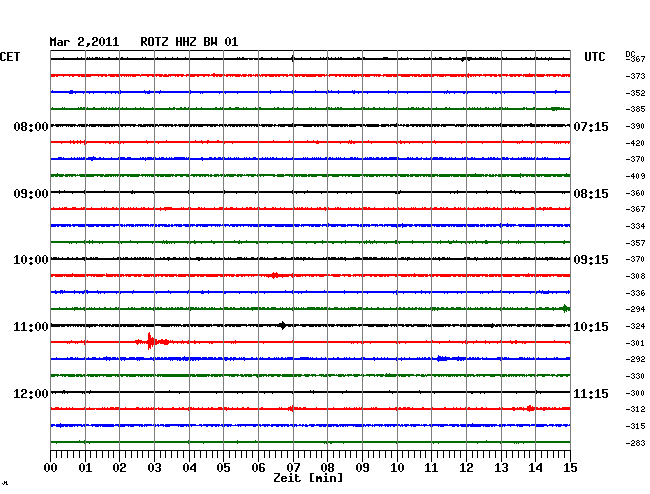Image resolution: width=650 pixels, height=494 pixels.
Task: Click the DC offset value "-336"
Action: click(x=635, y=293)
